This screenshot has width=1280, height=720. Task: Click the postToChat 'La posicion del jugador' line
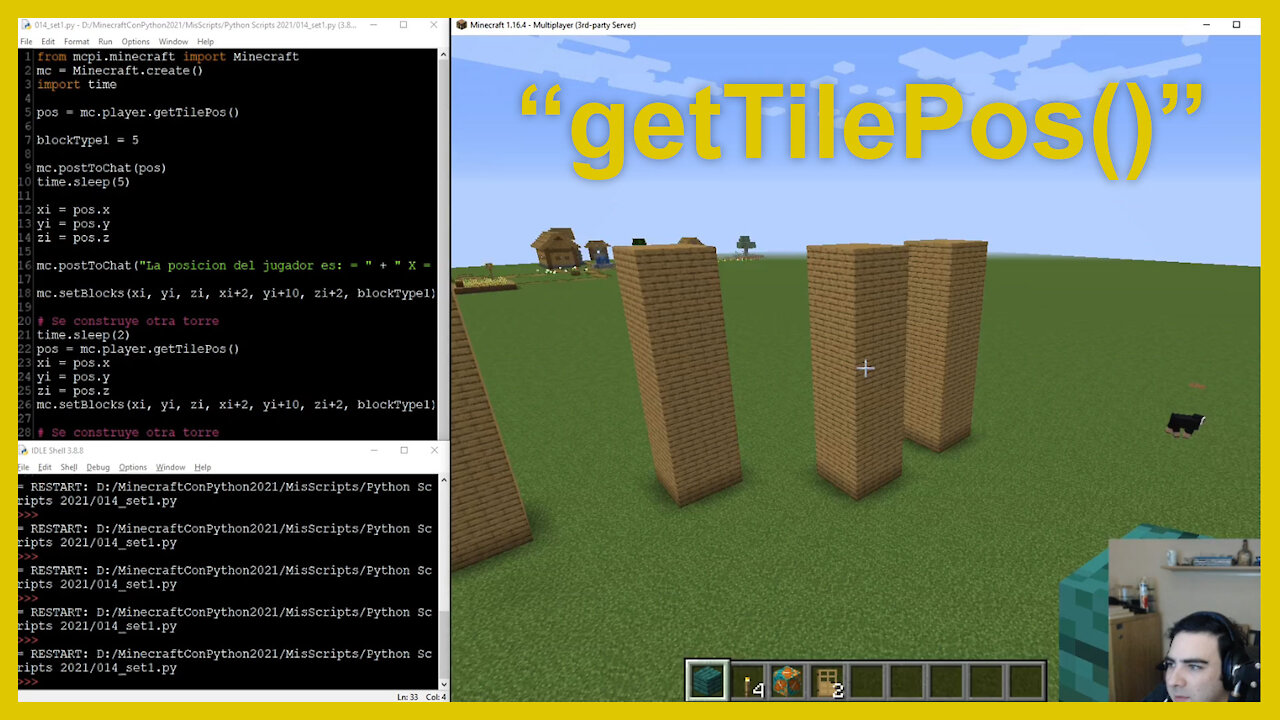click(x=234, y=265)
